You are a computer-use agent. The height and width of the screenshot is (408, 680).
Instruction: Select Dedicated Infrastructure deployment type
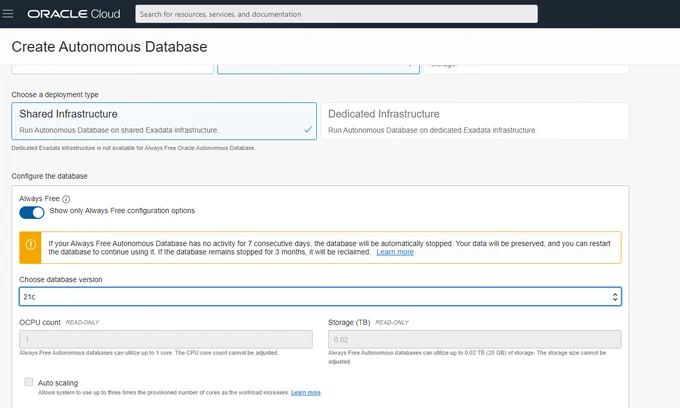click(x=474, y=121)
